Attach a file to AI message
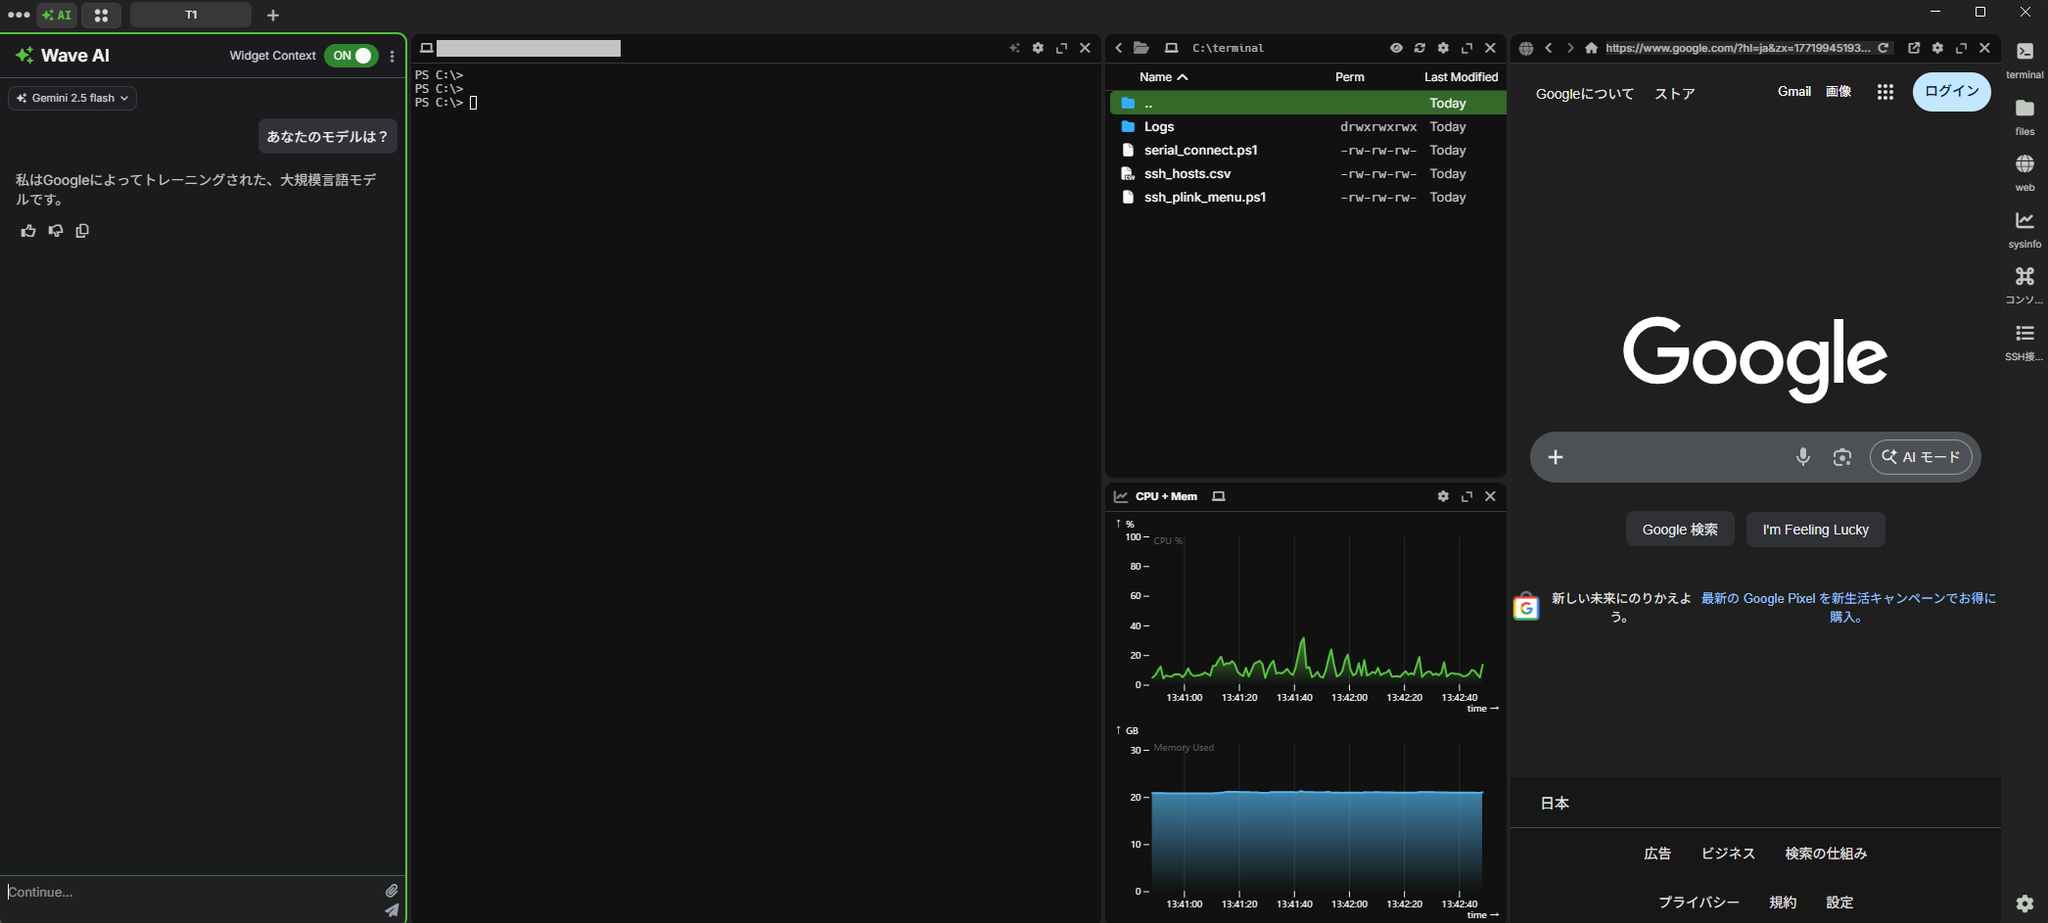This screenshot has width=2048, height=923. click(392, 890)
